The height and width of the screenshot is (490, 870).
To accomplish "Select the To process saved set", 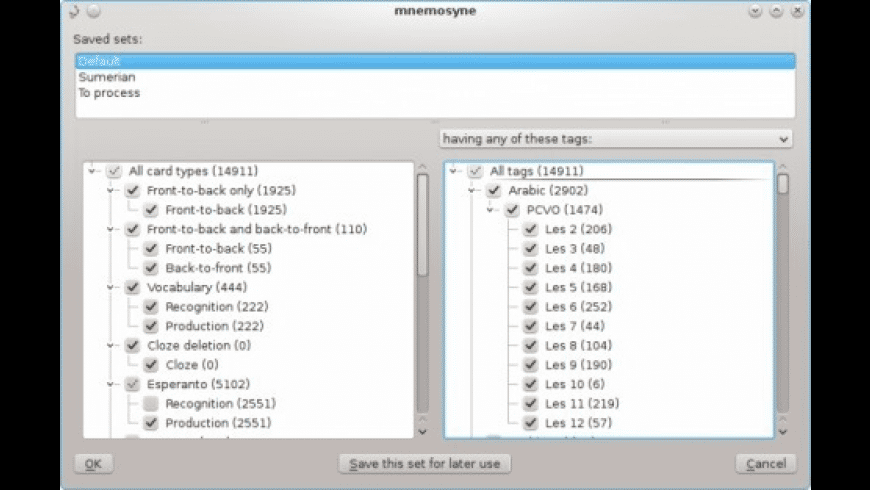I will tap(435, 93).
